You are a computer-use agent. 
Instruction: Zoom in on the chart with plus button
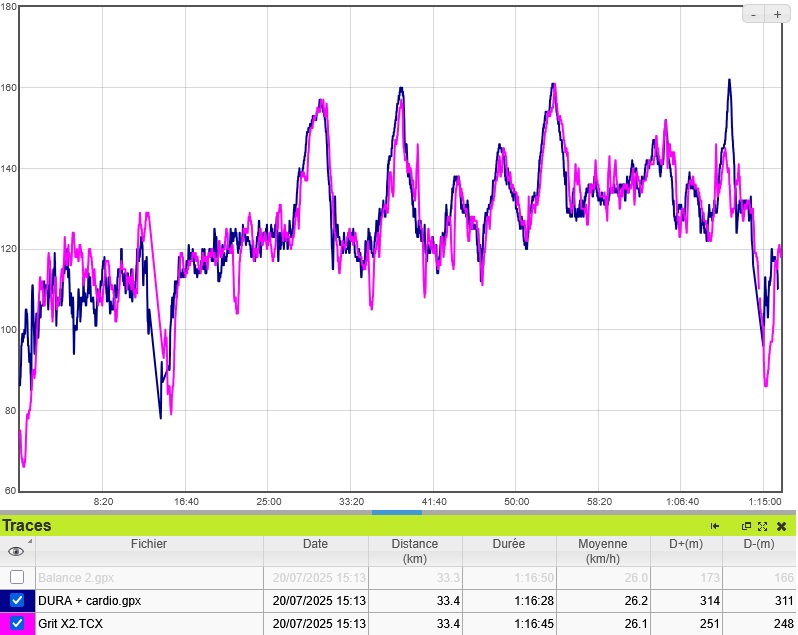777,14
